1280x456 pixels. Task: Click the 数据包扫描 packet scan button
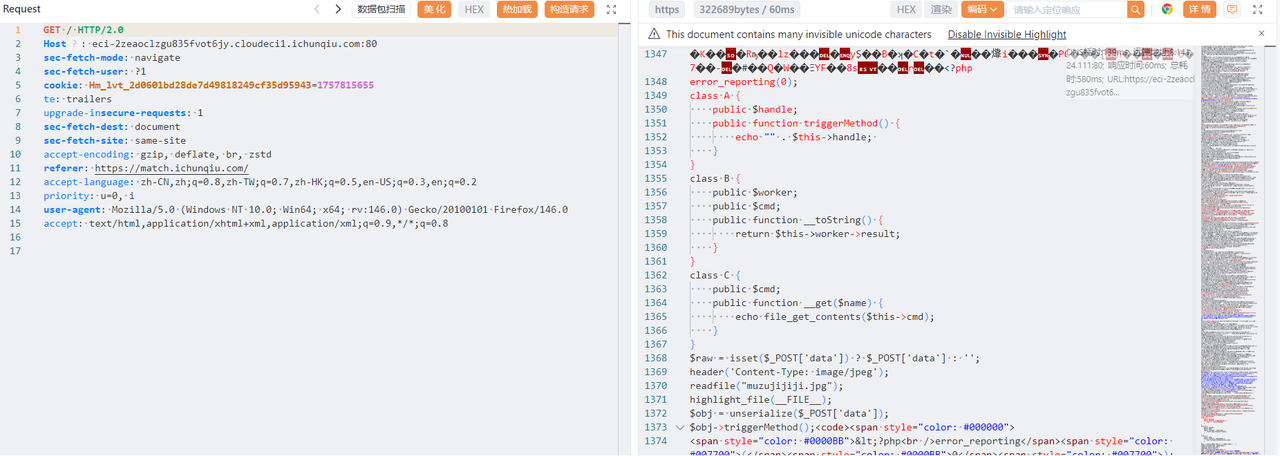pyautogui.click(x=381, y=9)
